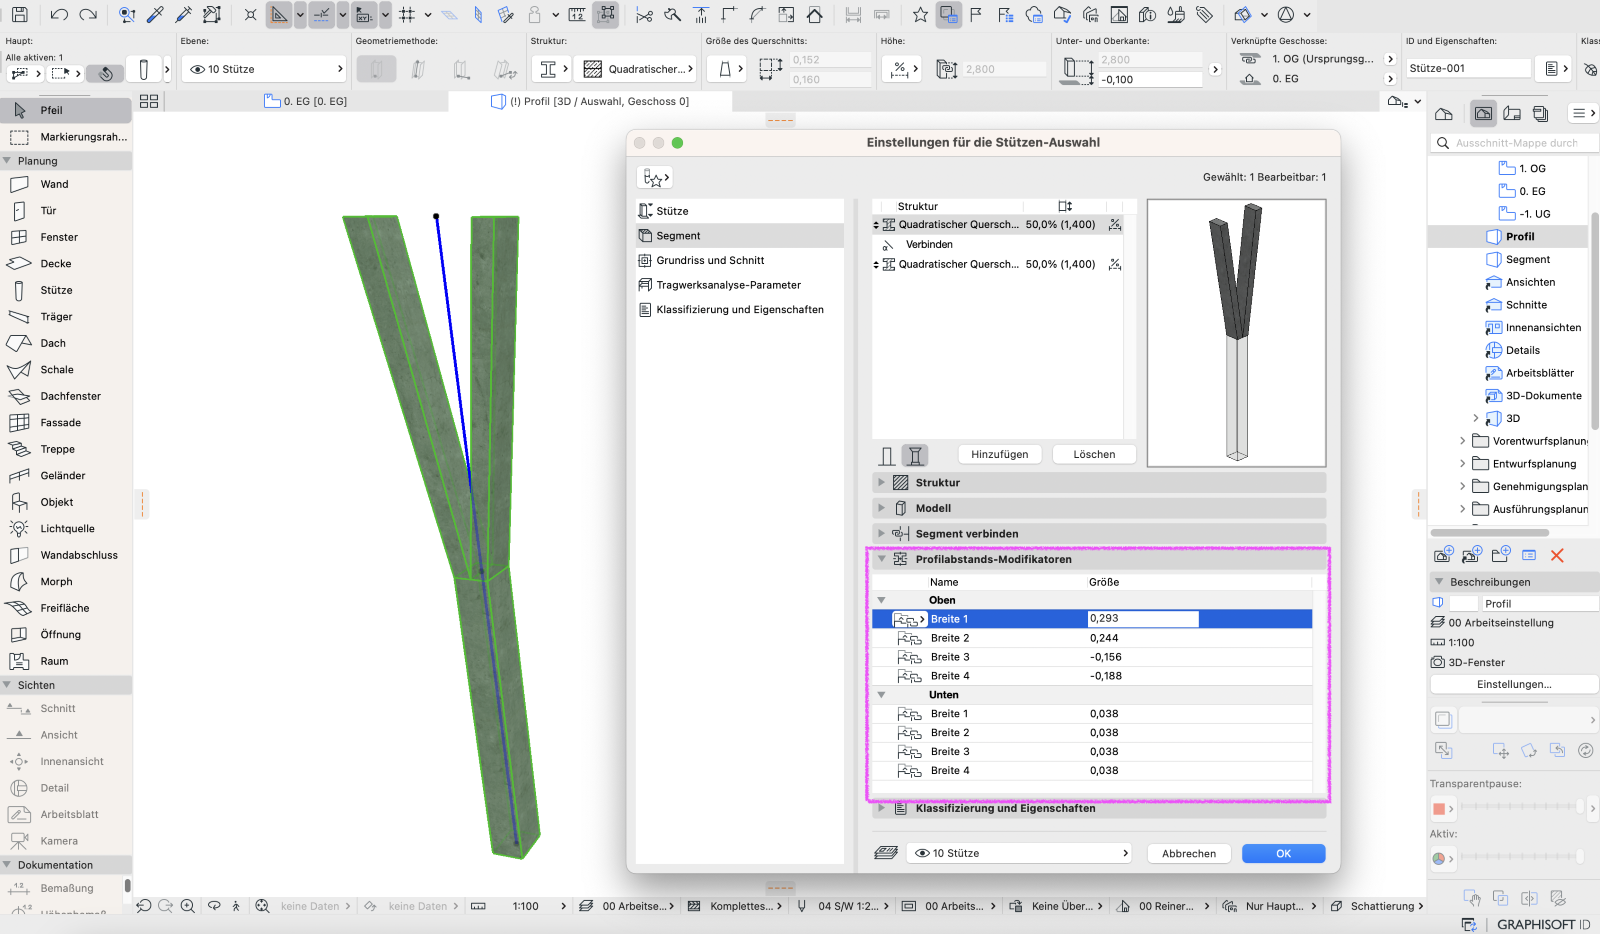The image size is (1600, 934).
Task: Confirm dialog with OK button
Action: pyautogui.click(x=1284, y=853)
